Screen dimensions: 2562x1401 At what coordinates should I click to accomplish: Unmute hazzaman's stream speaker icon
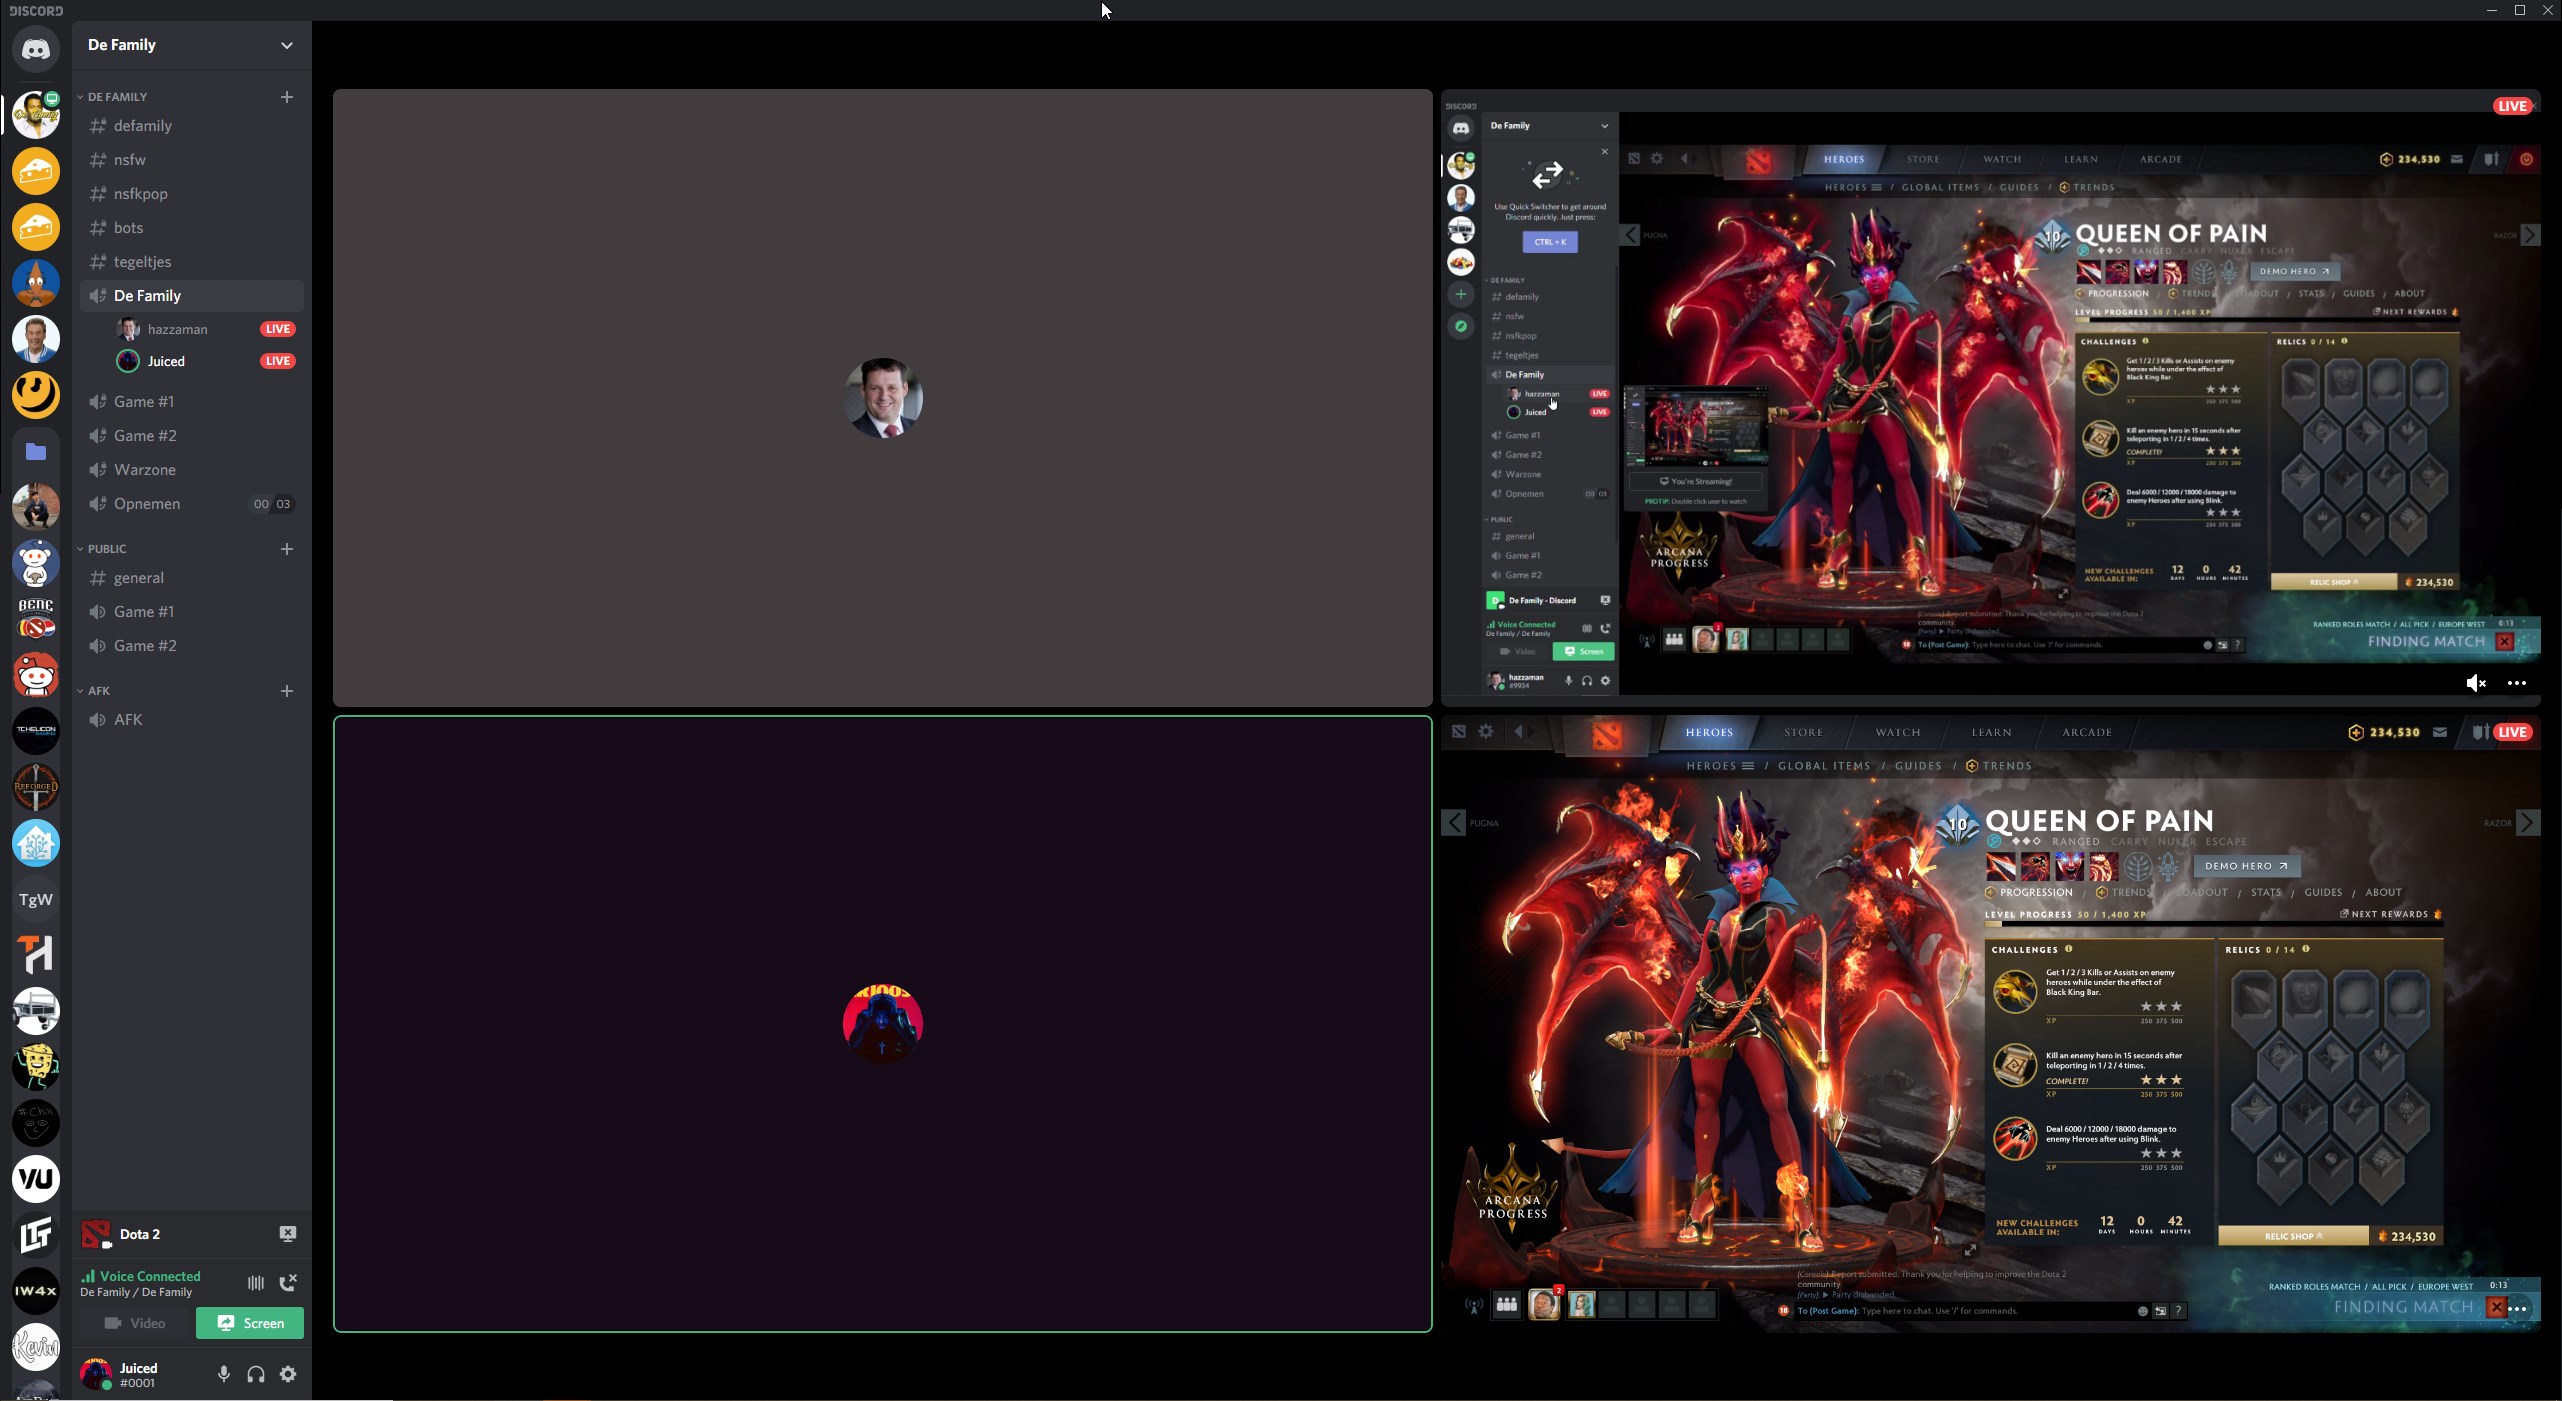tap(2475, 683)
